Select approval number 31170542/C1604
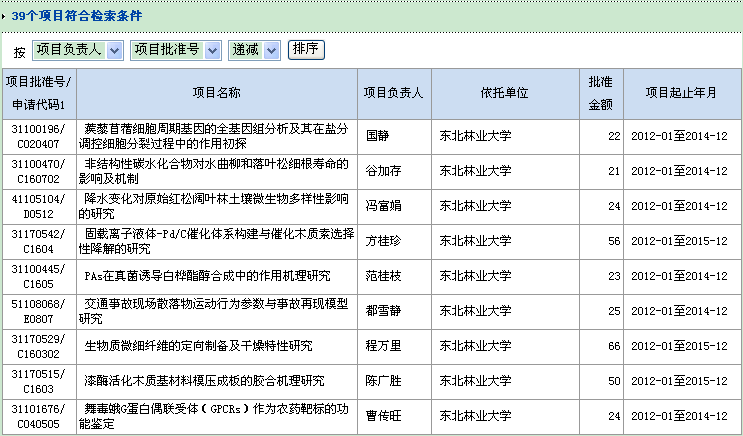The width and height of the screenshot is (743, 436). [x=38, y=242]
